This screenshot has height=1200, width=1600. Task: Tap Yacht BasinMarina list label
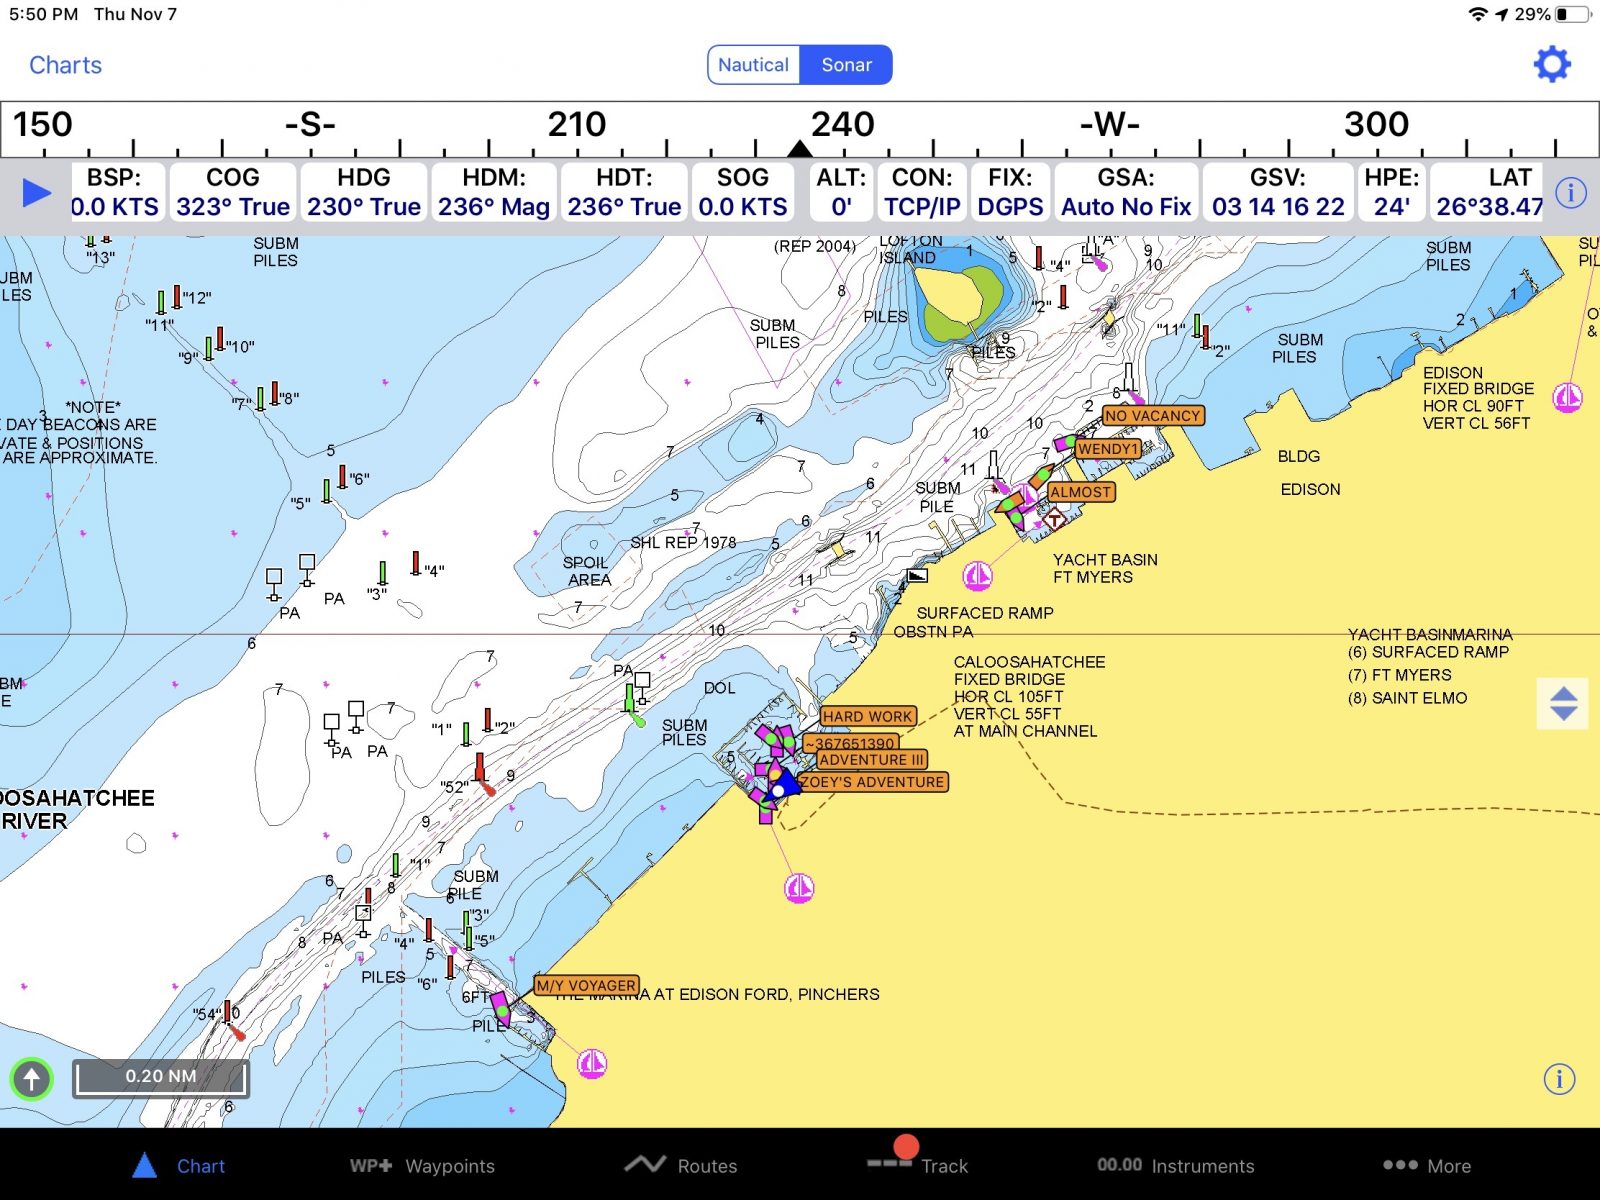(x=1430, y=634)
